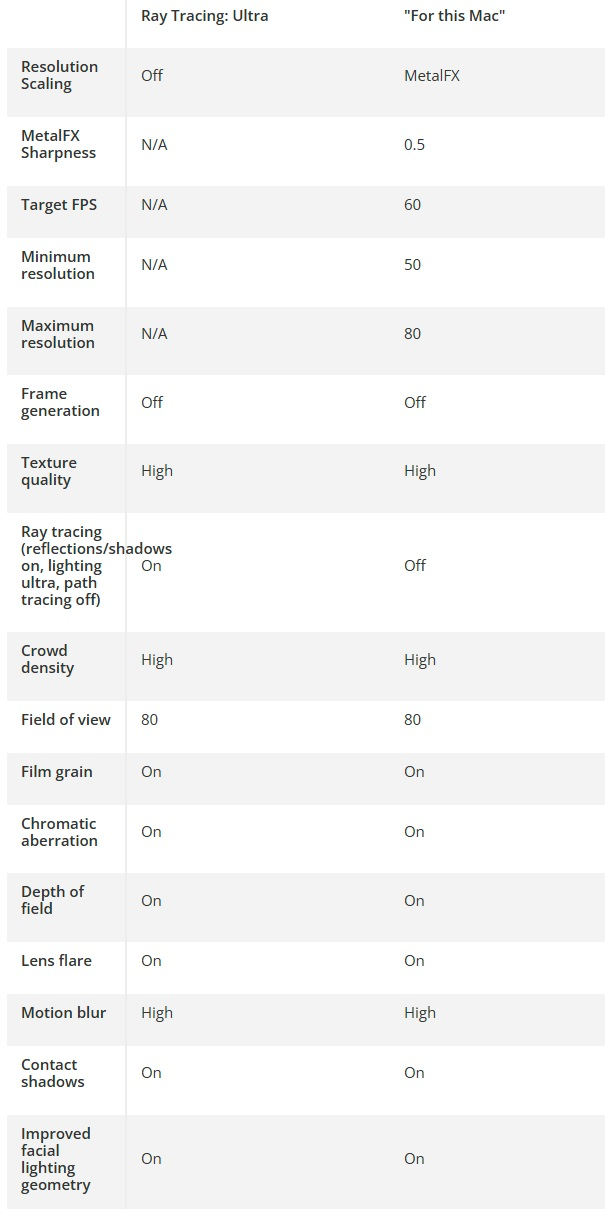Click the Ray tracing "On" value under Ultra
The height and width of the screenshot is (1209, 605).
coord(151,565)
